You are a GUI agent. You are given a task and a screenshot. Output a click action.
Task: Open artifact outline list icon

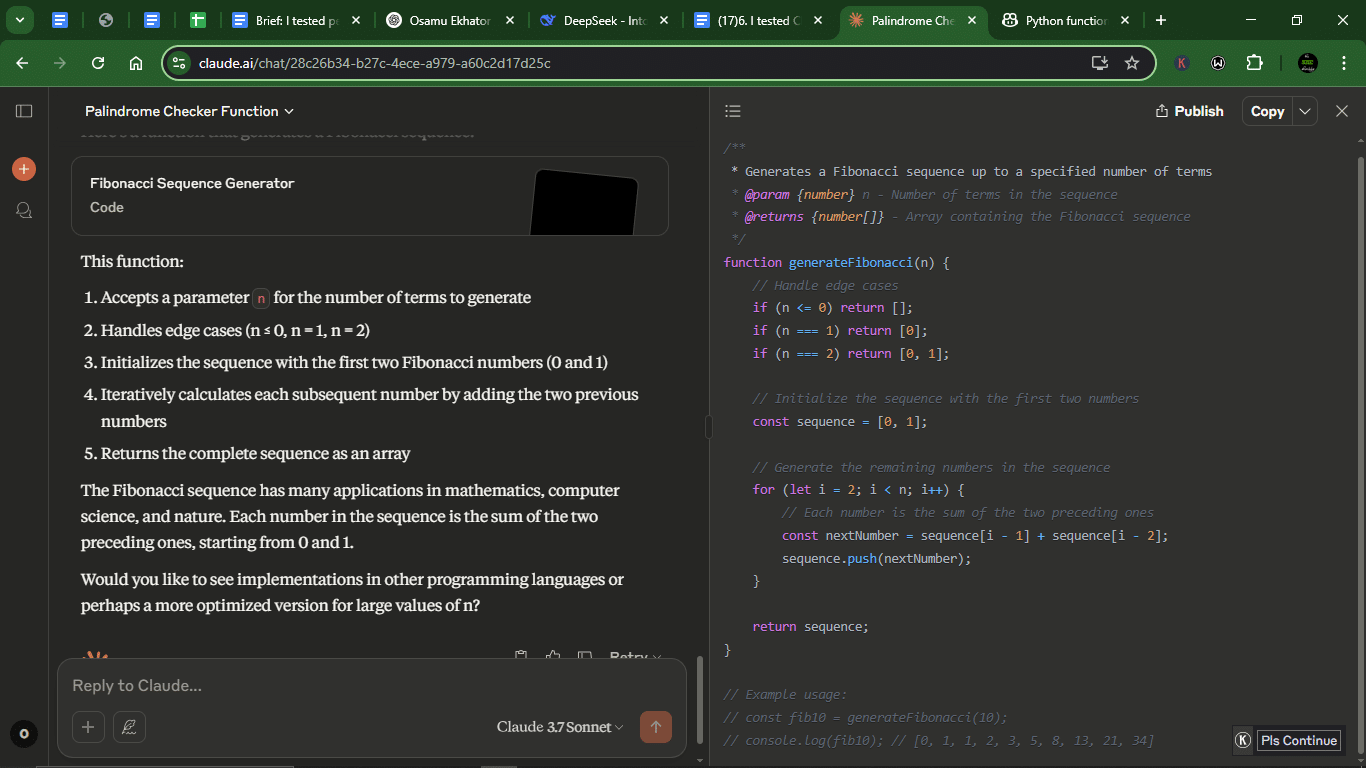tap(733, 111)
